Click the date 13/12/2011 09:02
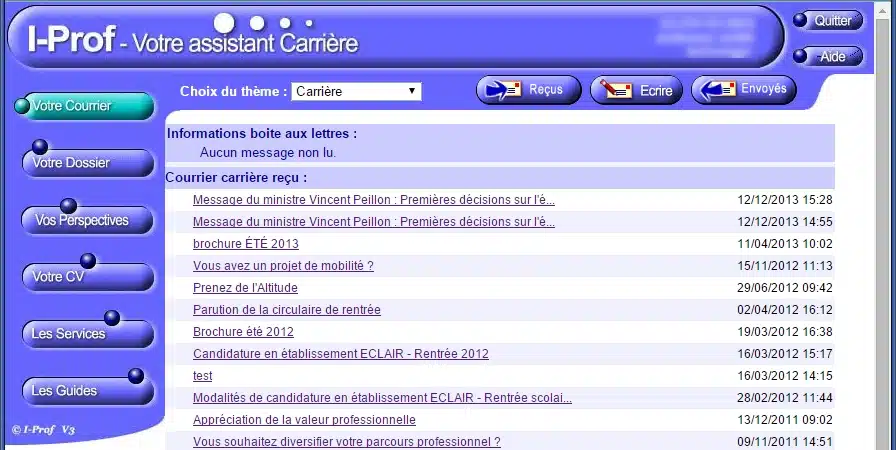896x450 pixels. tap(785, 420)
